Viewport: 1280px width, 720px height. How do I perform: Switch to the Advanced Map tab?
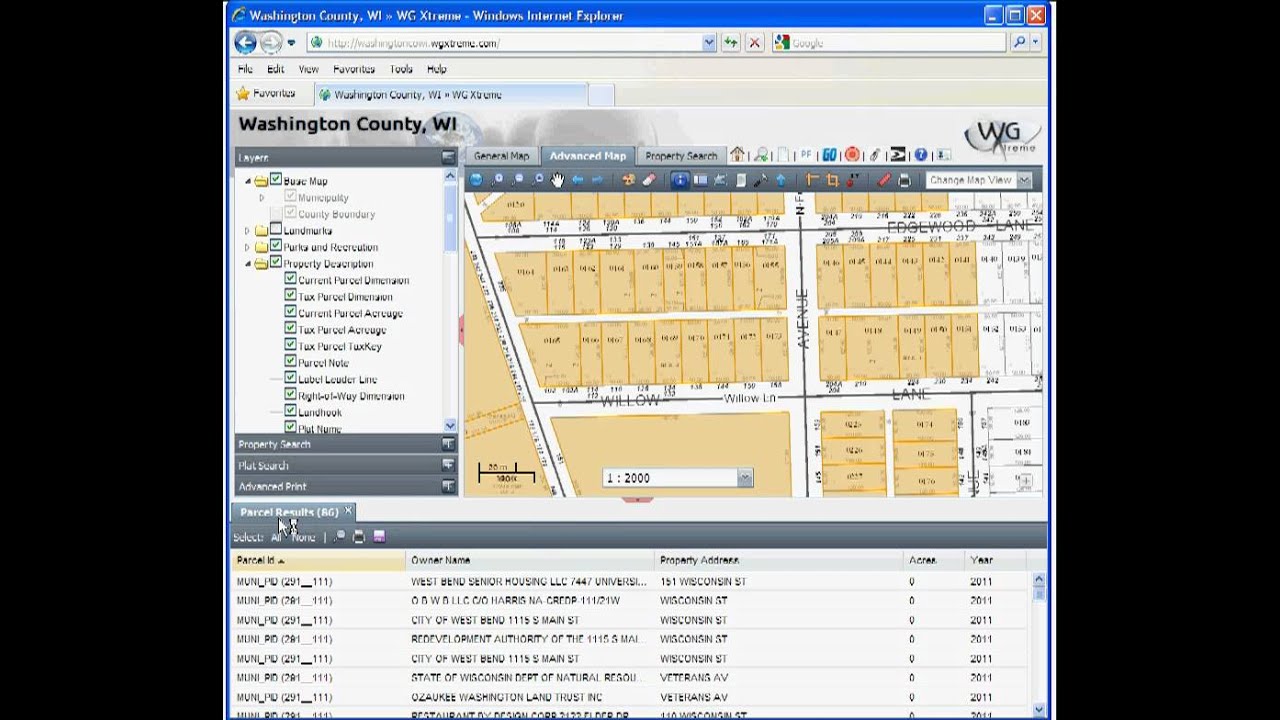[587, 156]
